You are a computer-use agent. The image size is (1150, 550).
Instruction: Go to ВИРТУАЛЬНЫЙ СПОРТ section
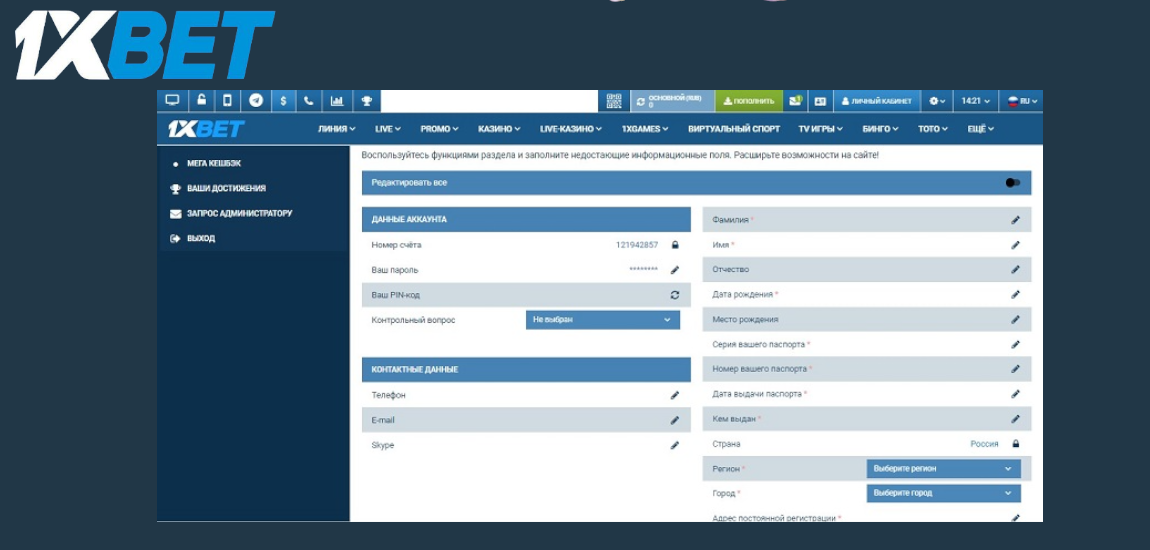coord(734,129)
